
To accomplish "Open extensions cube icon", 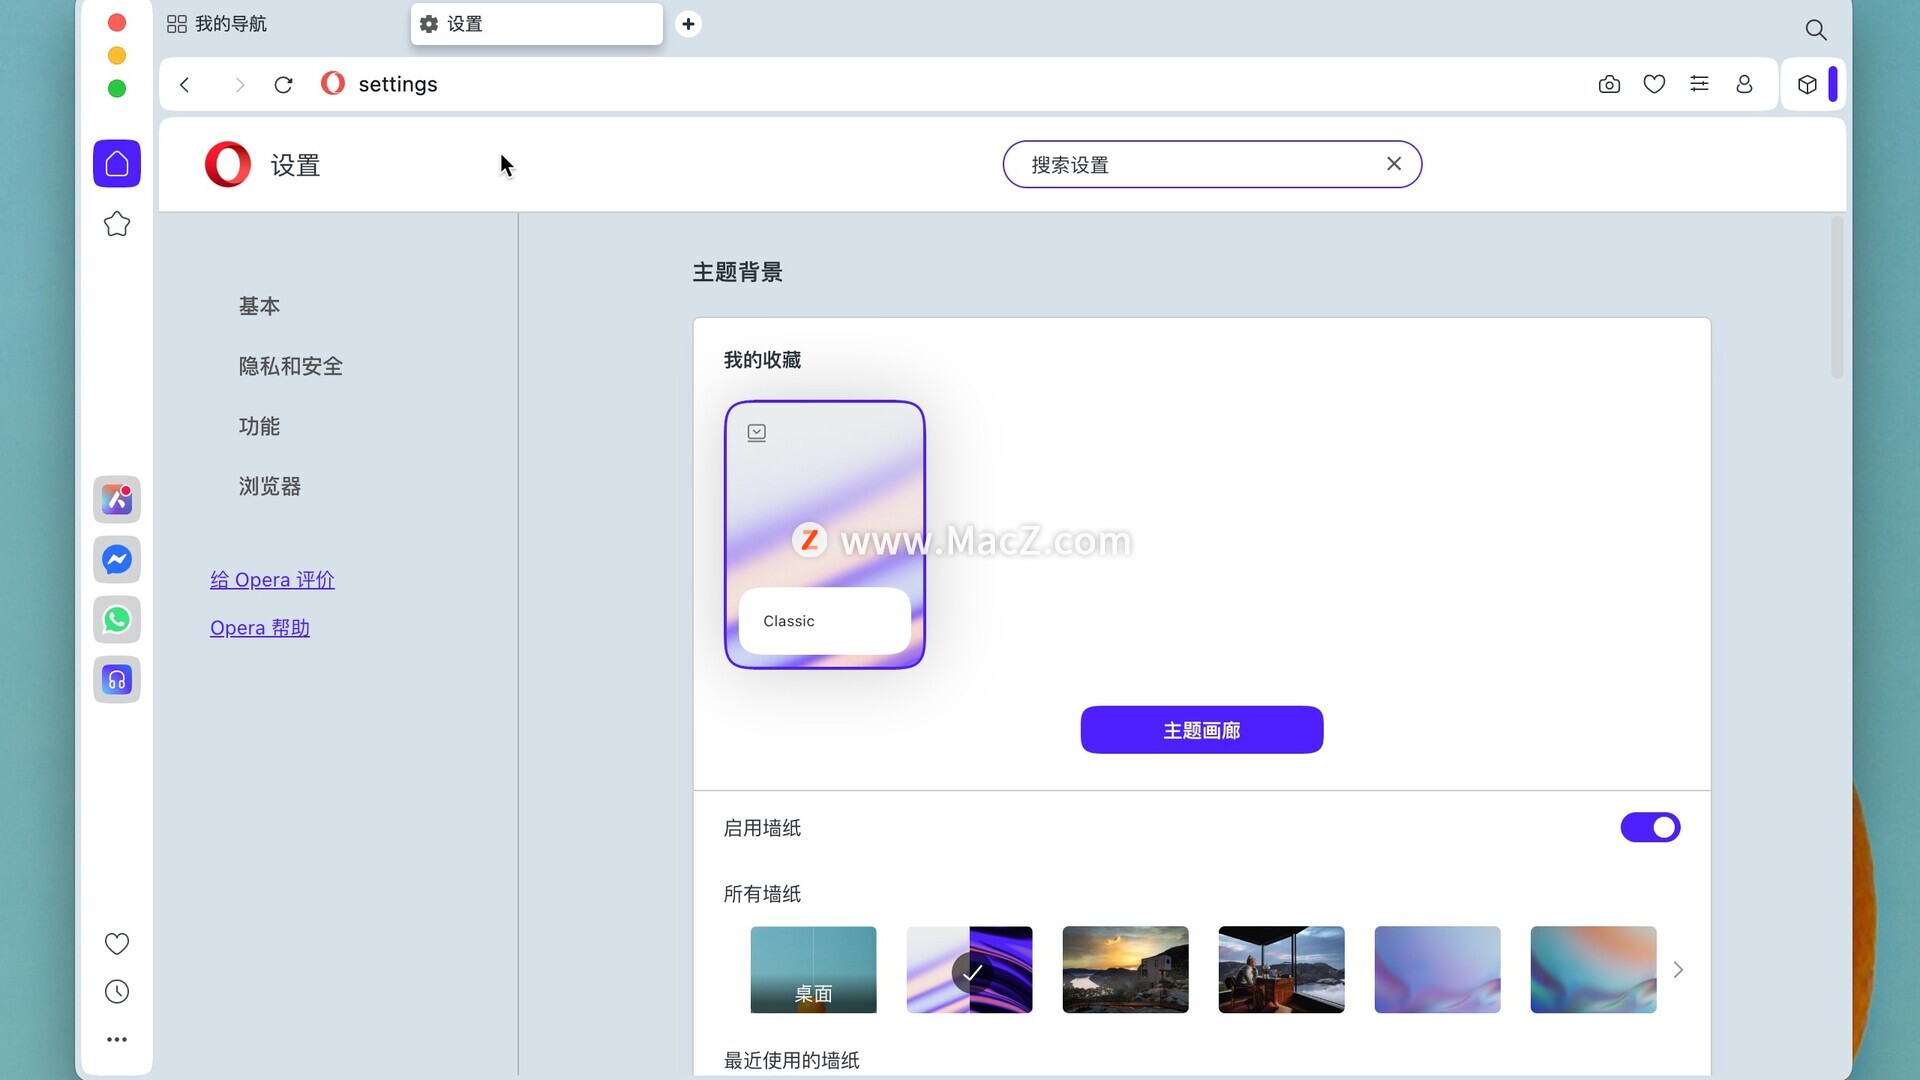I will click(x=1807, y=84).
